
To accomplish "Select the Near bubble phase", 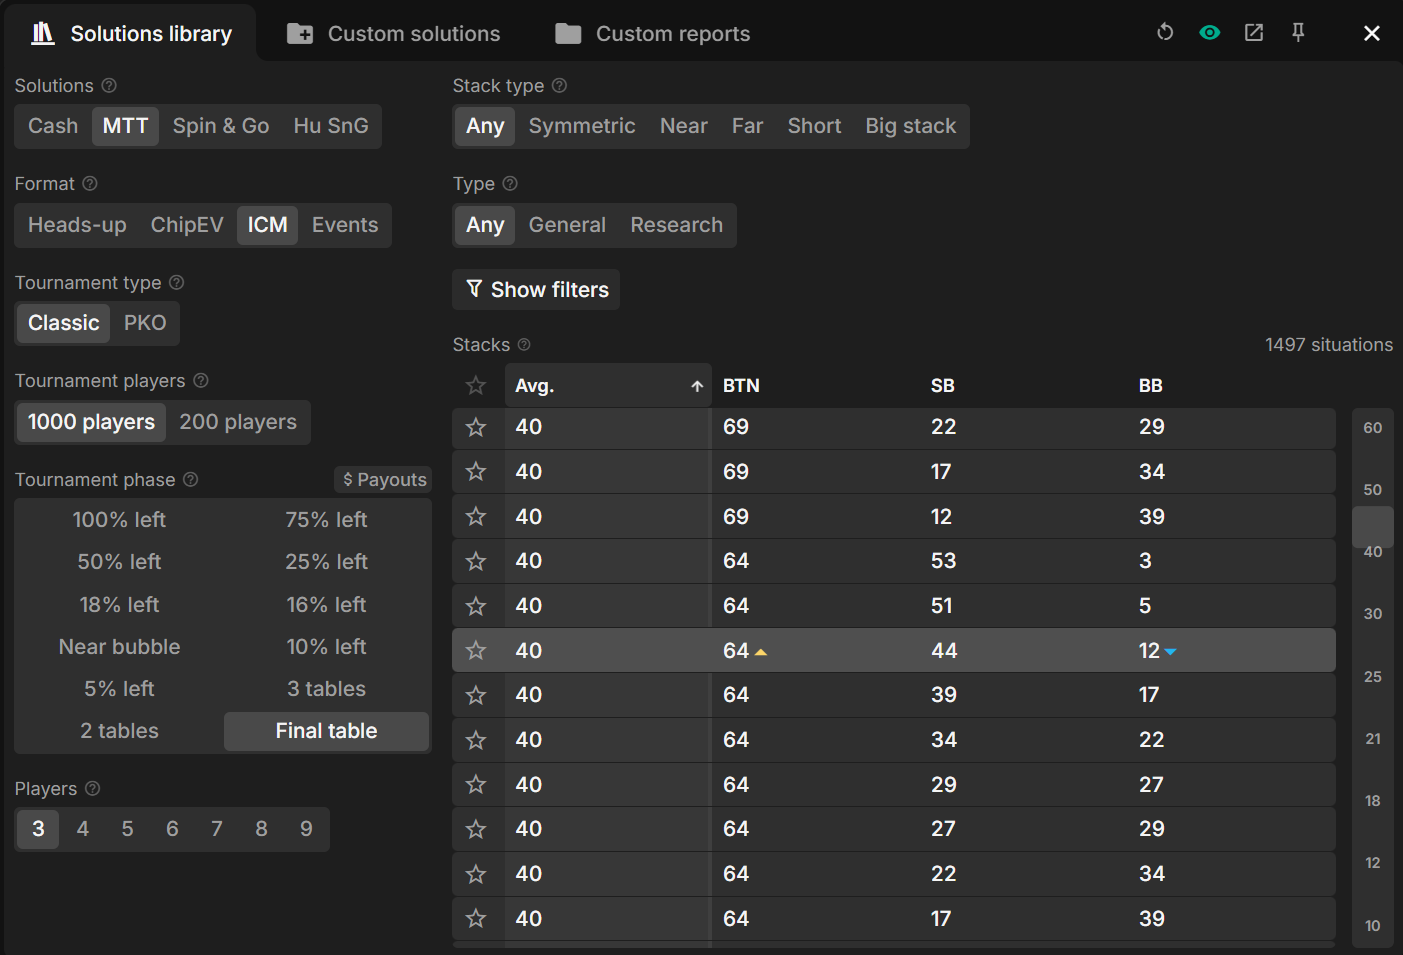I will 119,647.
